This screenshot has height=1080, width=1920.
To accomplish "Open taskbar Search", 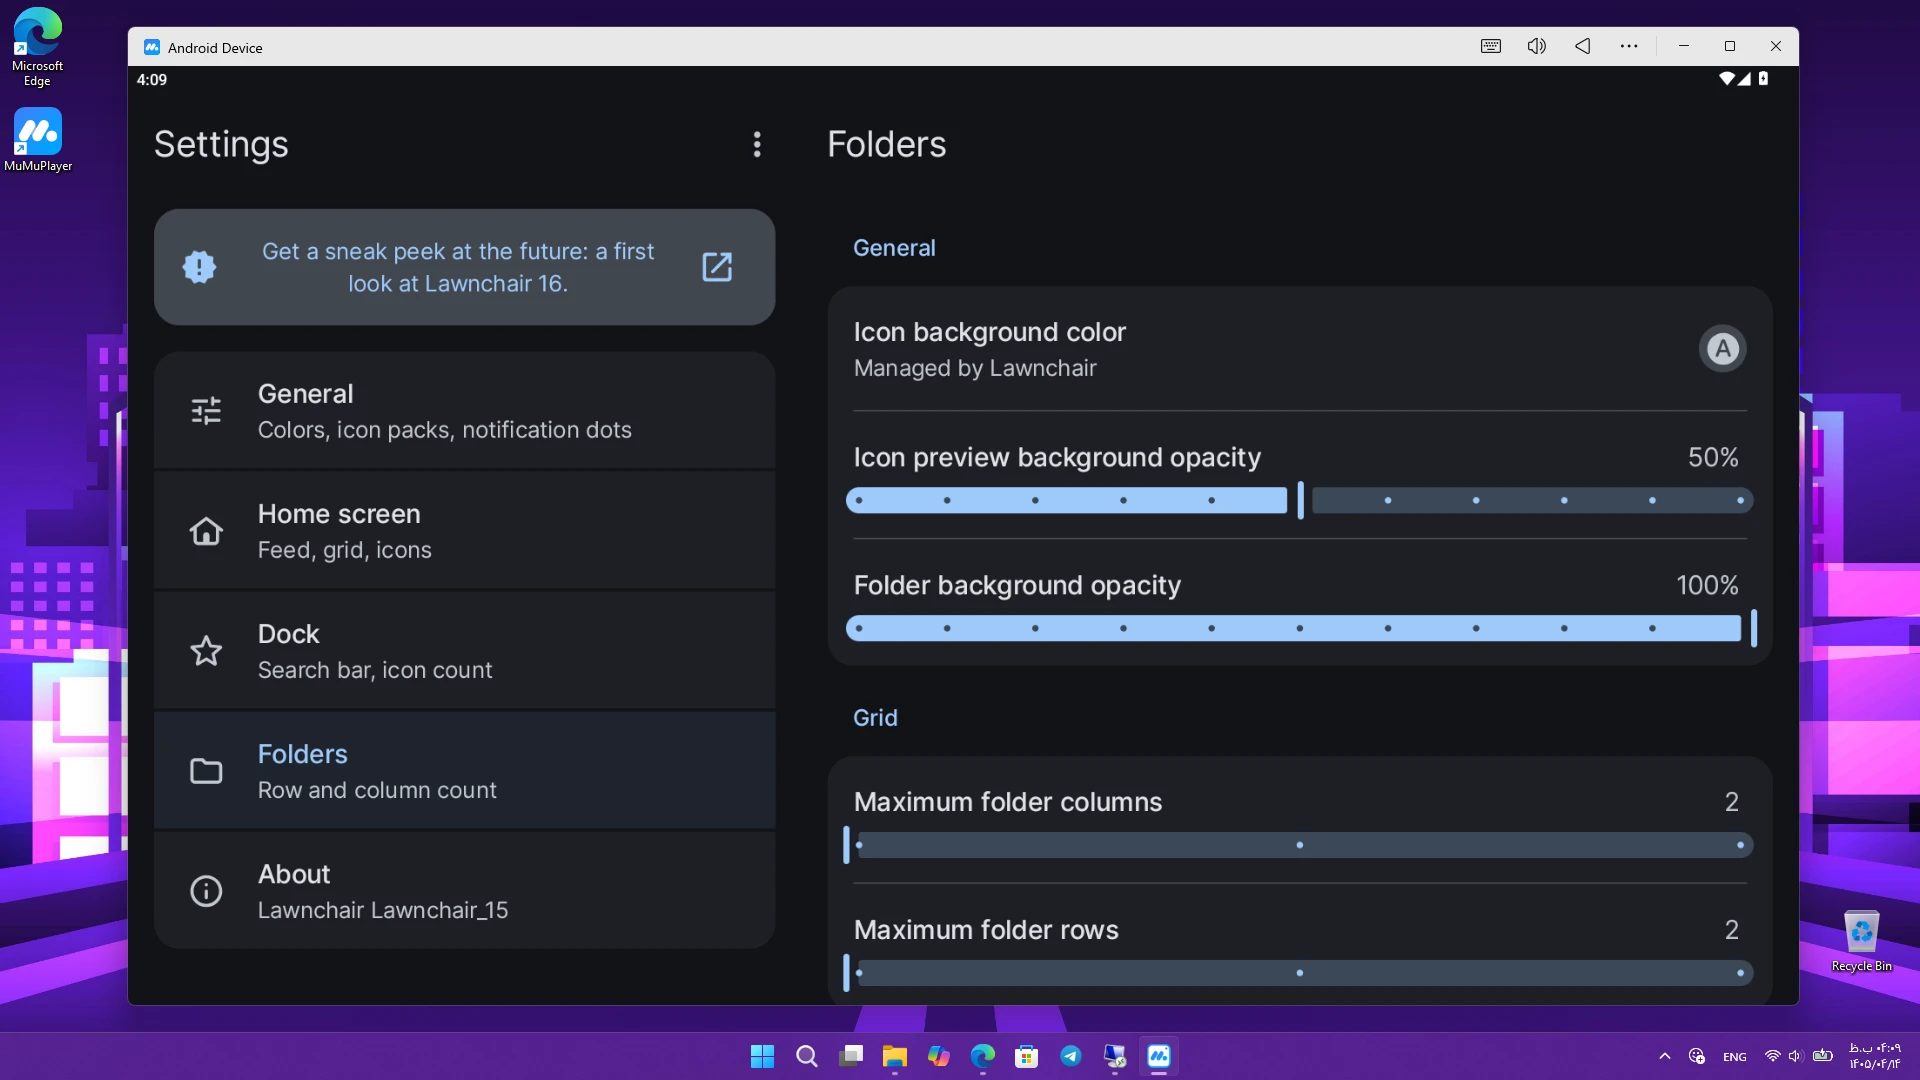I will coord(806,1056).
